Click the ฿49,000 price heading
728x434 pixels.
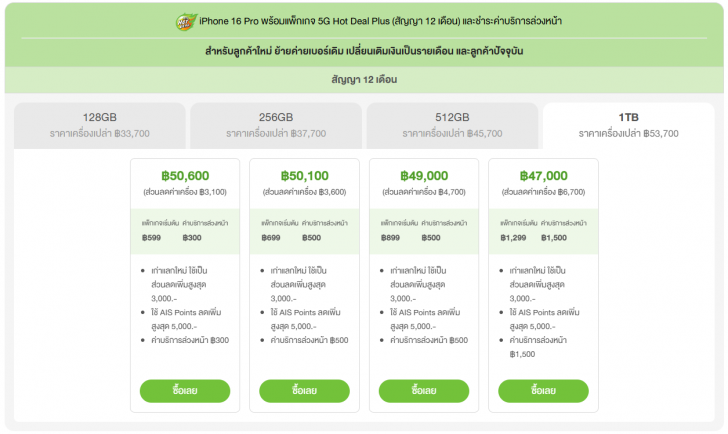click(424, 175)
